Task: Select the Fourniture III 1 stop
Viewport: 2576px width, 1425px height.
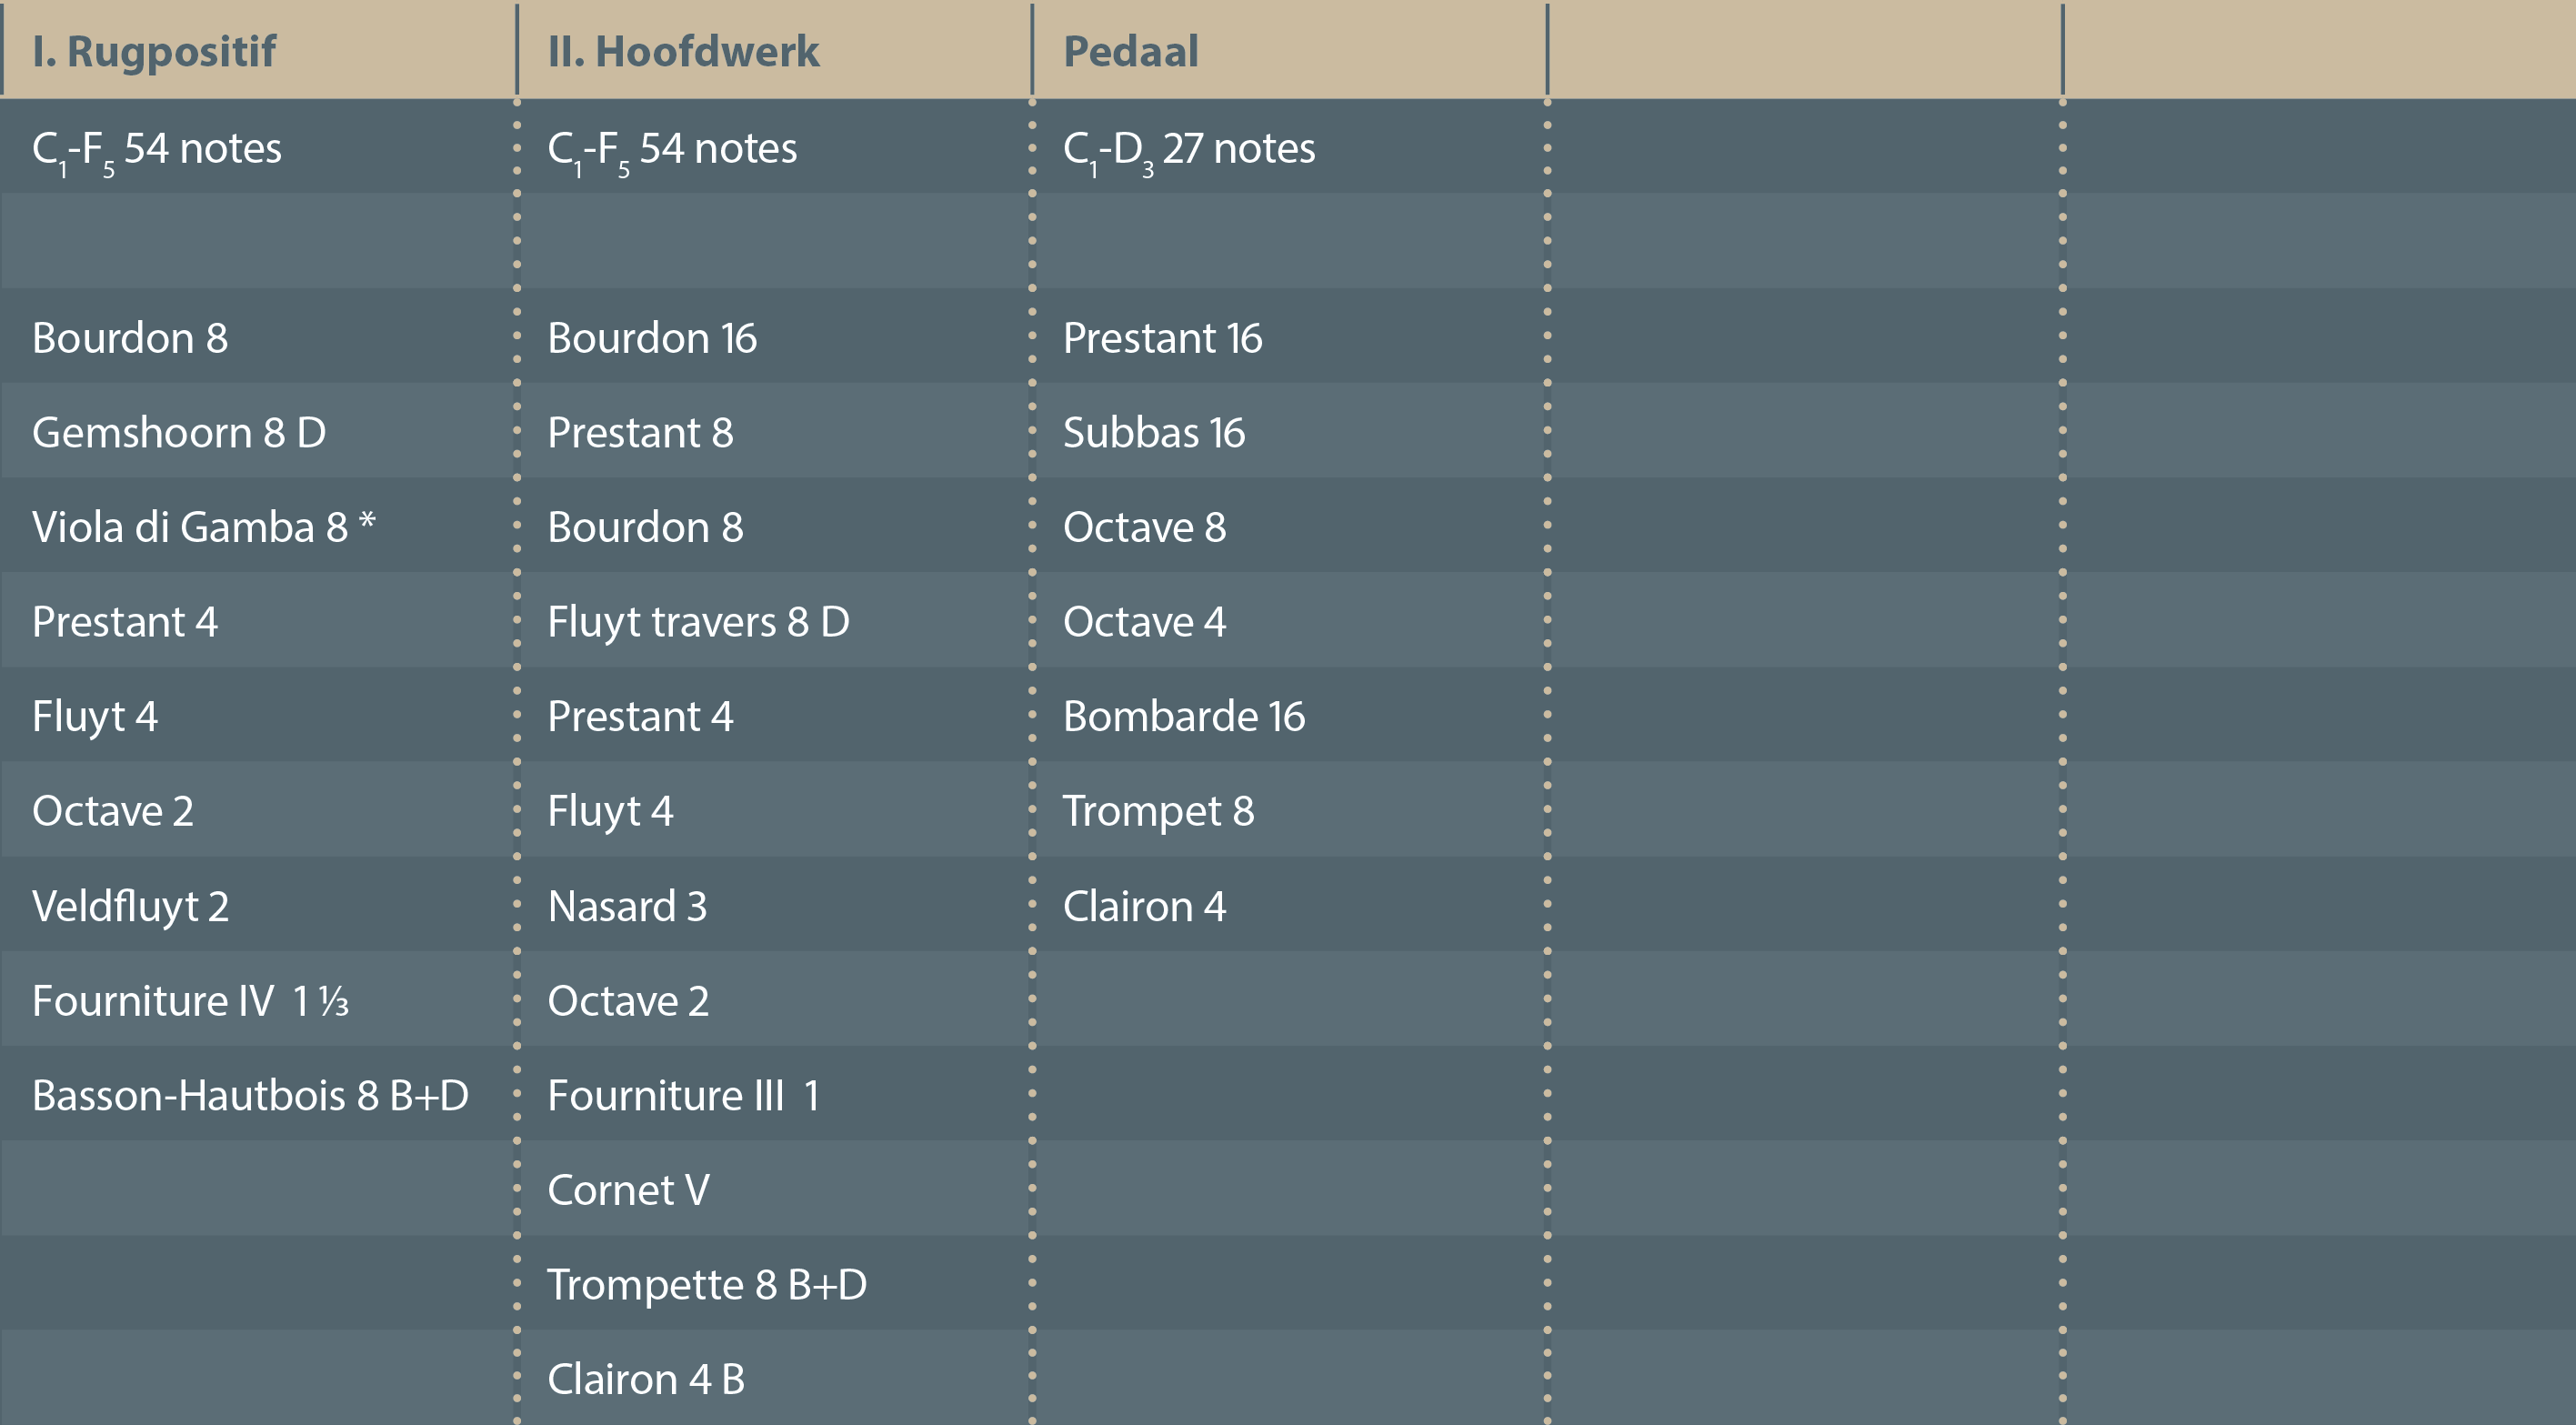Action: [683, 1095]
